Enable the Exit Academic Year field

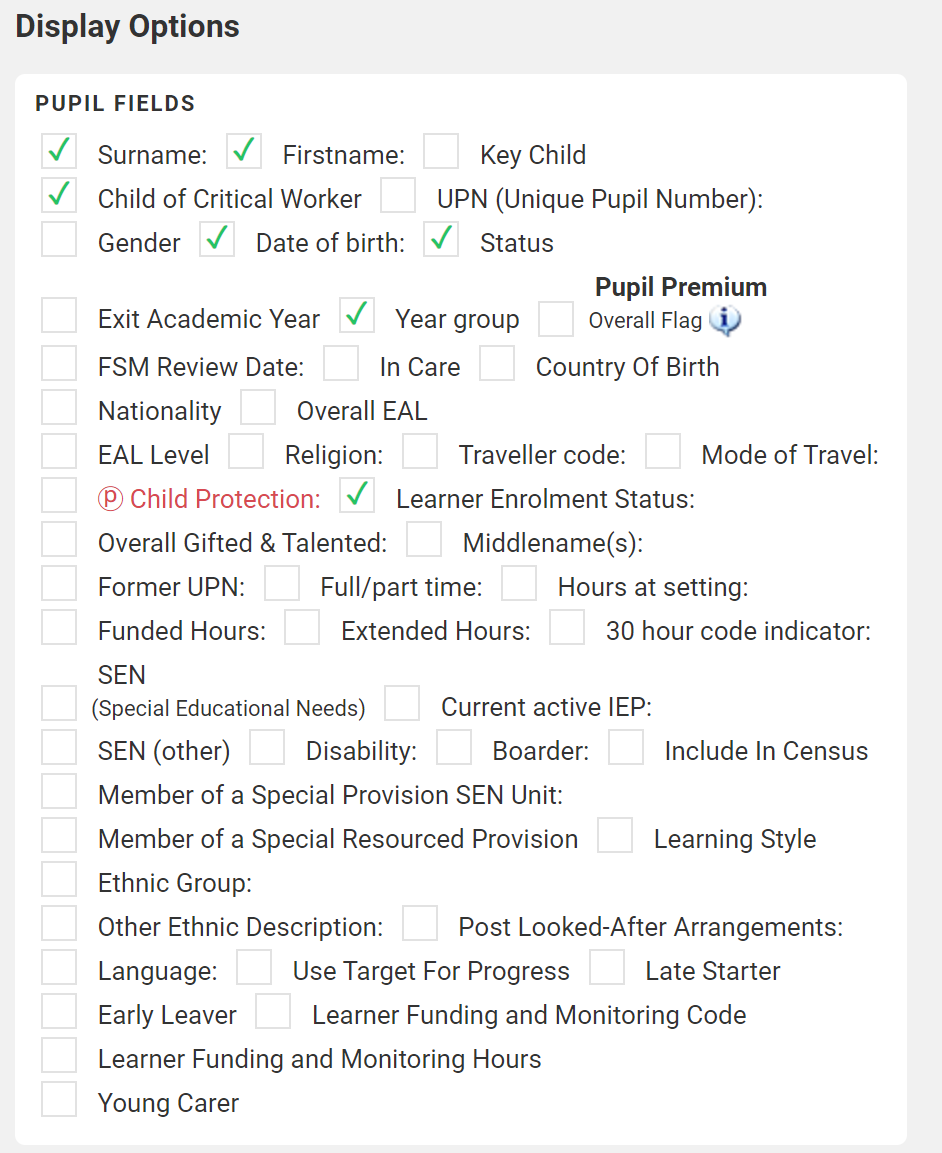coord(59,315)
